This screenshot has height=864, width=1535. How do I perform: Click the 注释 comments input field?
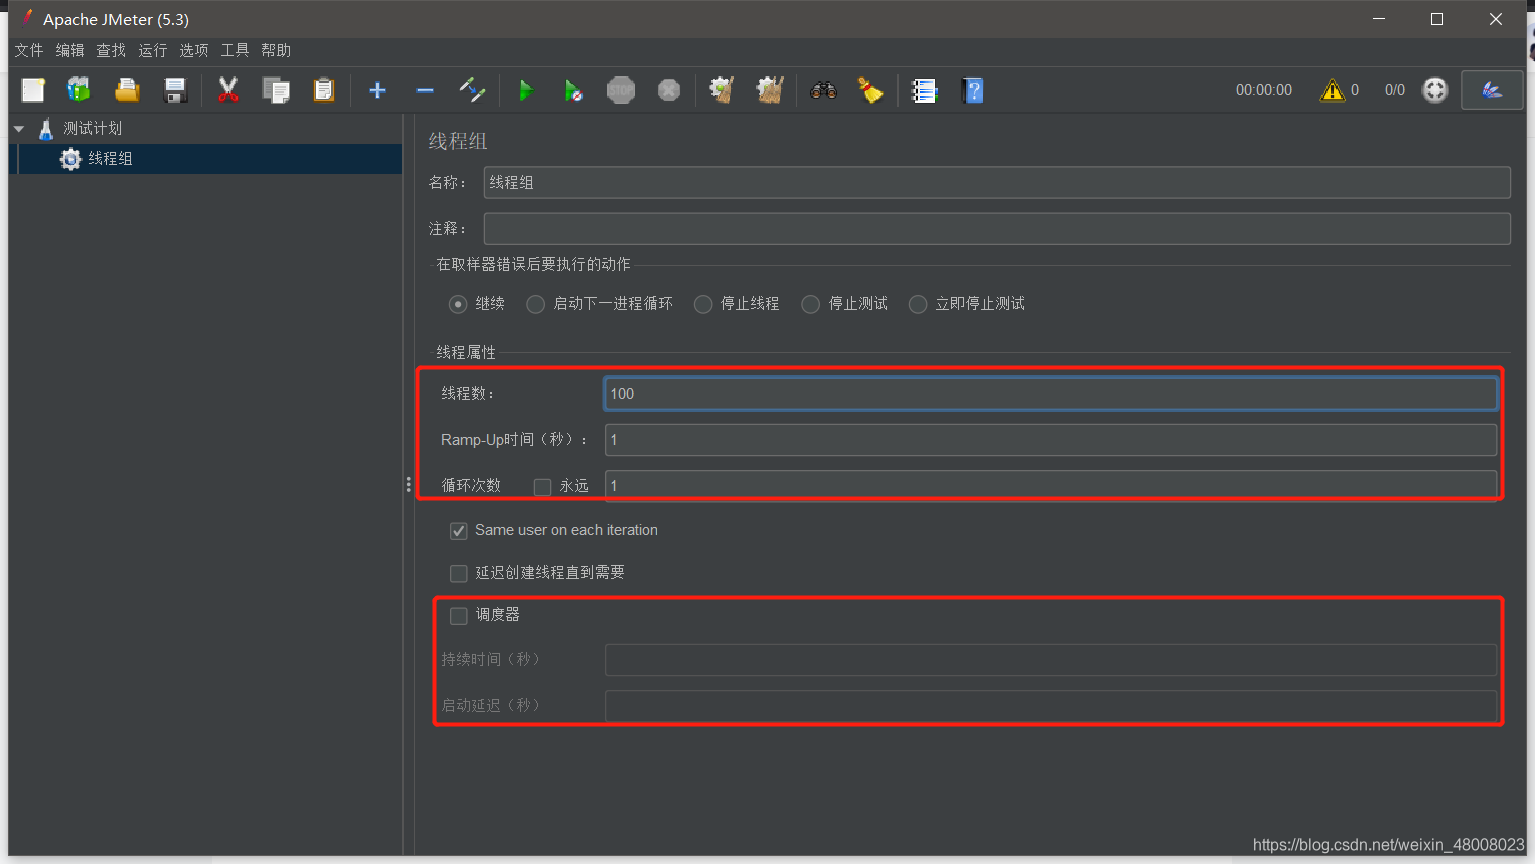[x=997, y=228]
